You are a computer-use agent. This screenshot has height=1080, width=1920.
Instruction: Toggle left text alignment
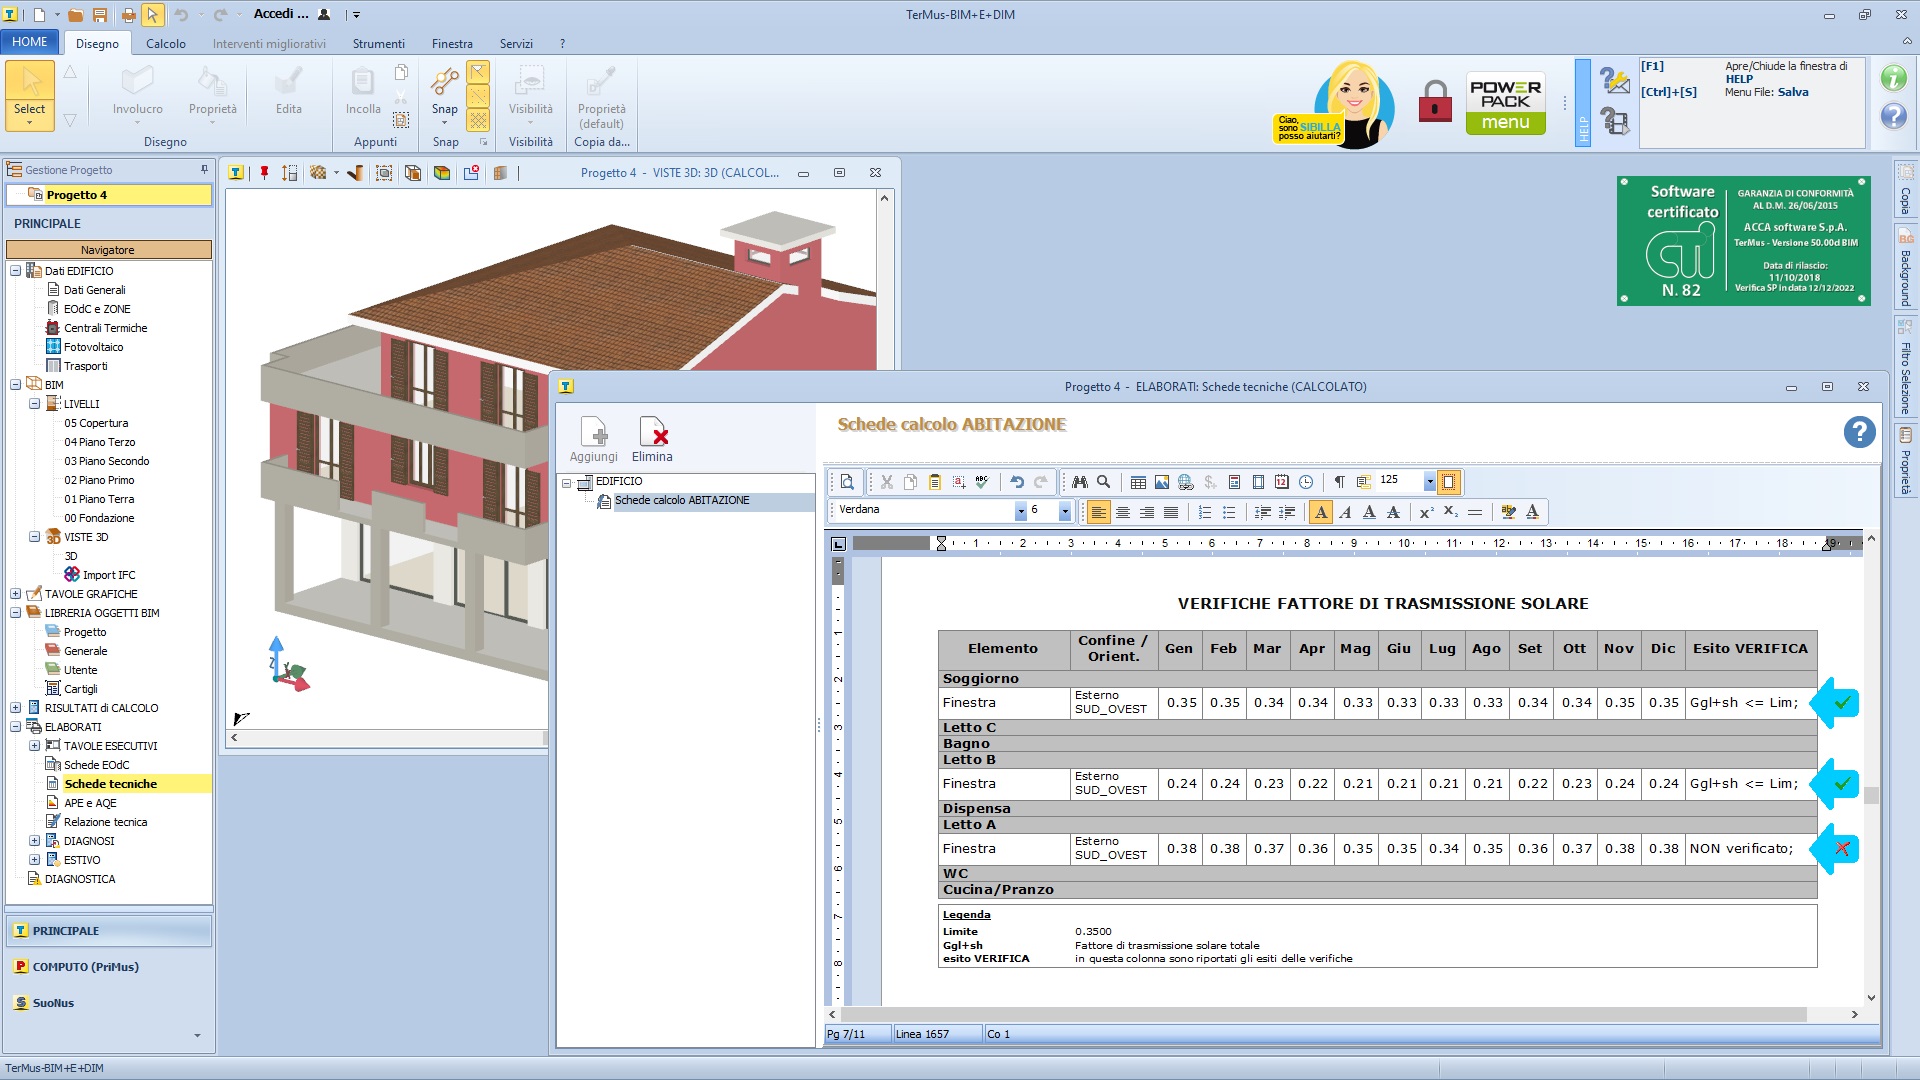pyautogui.click(x=1099, y=512)
